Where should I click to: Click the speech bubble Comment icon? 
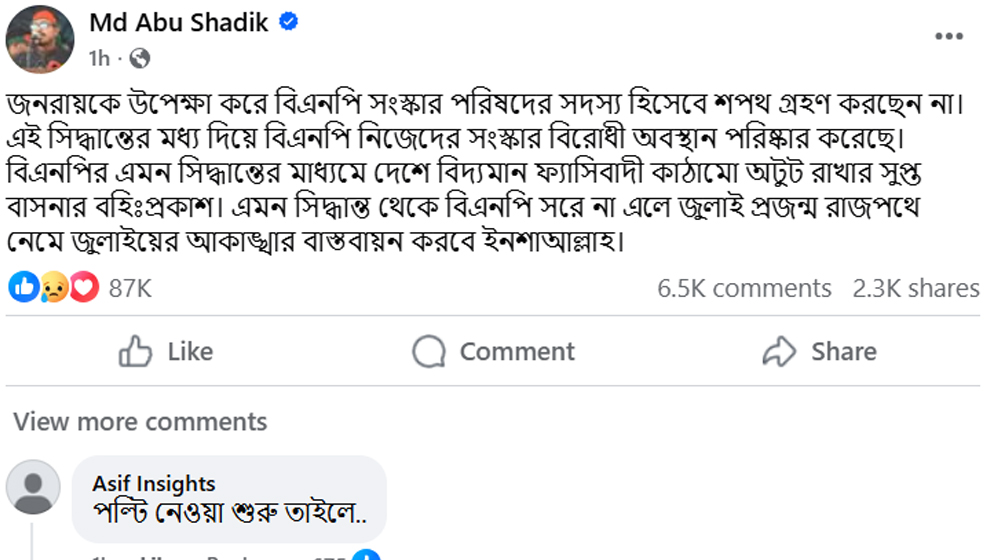(429, 351)
